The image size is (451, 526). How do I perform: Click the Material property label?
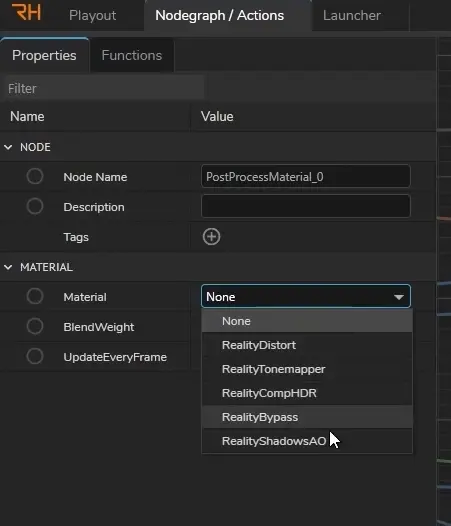click(x=85, y=297)
